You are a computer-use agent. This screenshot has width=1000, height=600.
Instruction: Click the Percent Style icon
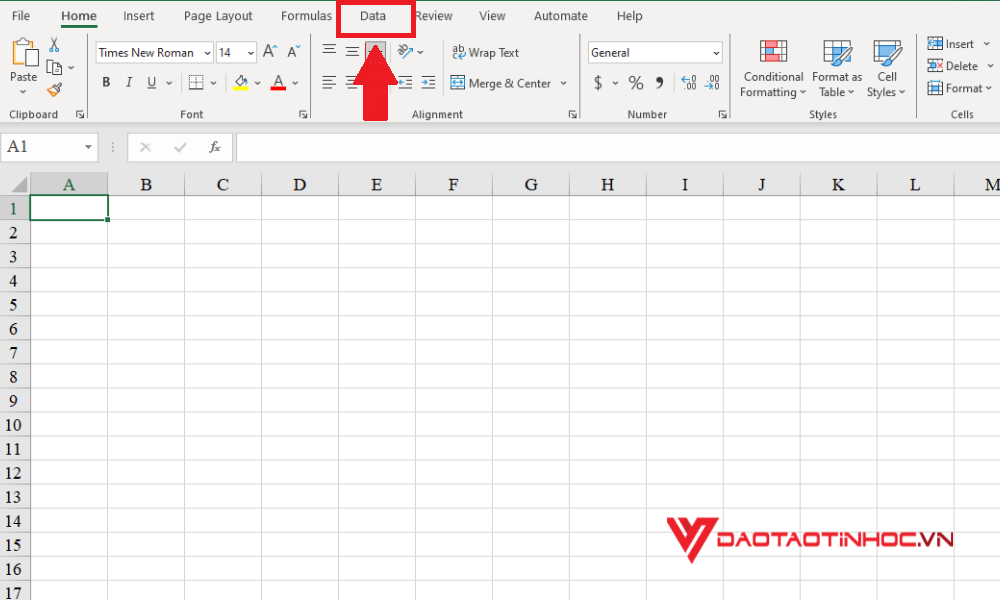point(635,83)
